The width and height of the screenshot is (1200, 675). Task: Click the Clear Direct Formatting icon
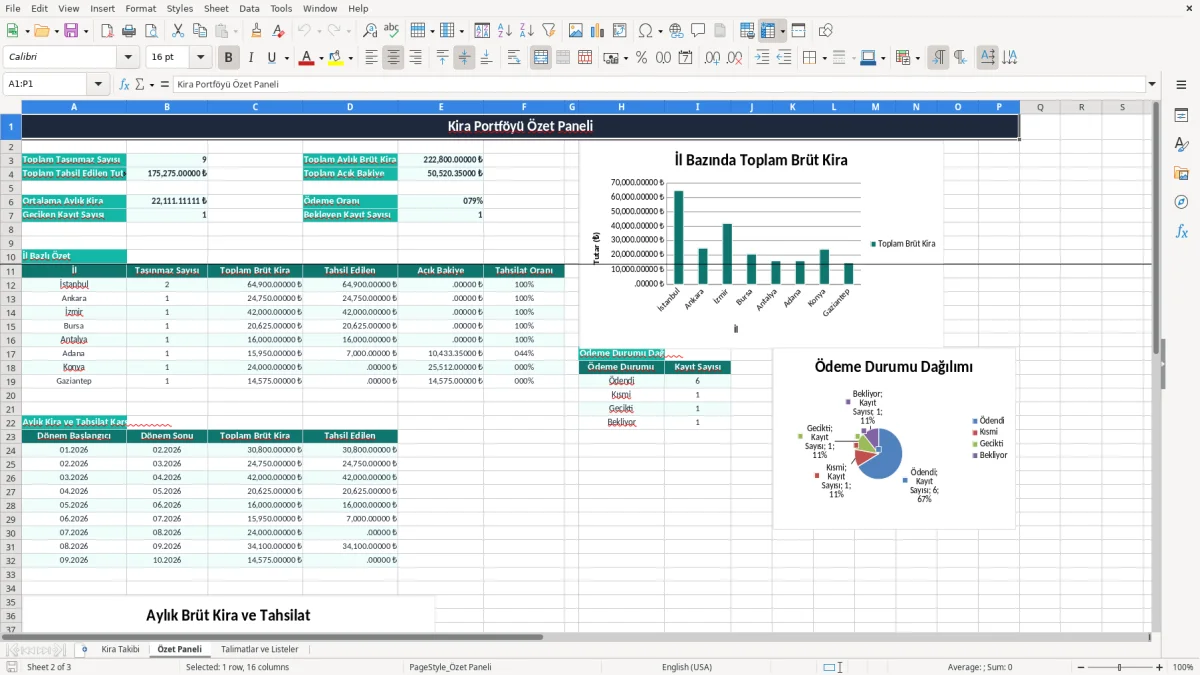pos(278,31)
